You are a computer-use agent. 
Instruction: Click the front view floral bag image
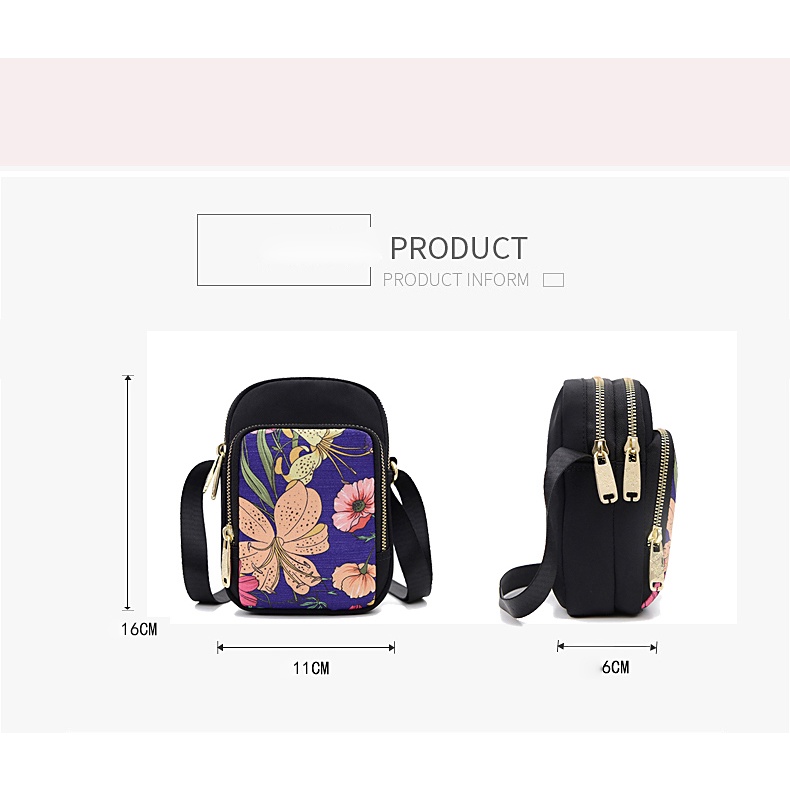pos(306,496)
